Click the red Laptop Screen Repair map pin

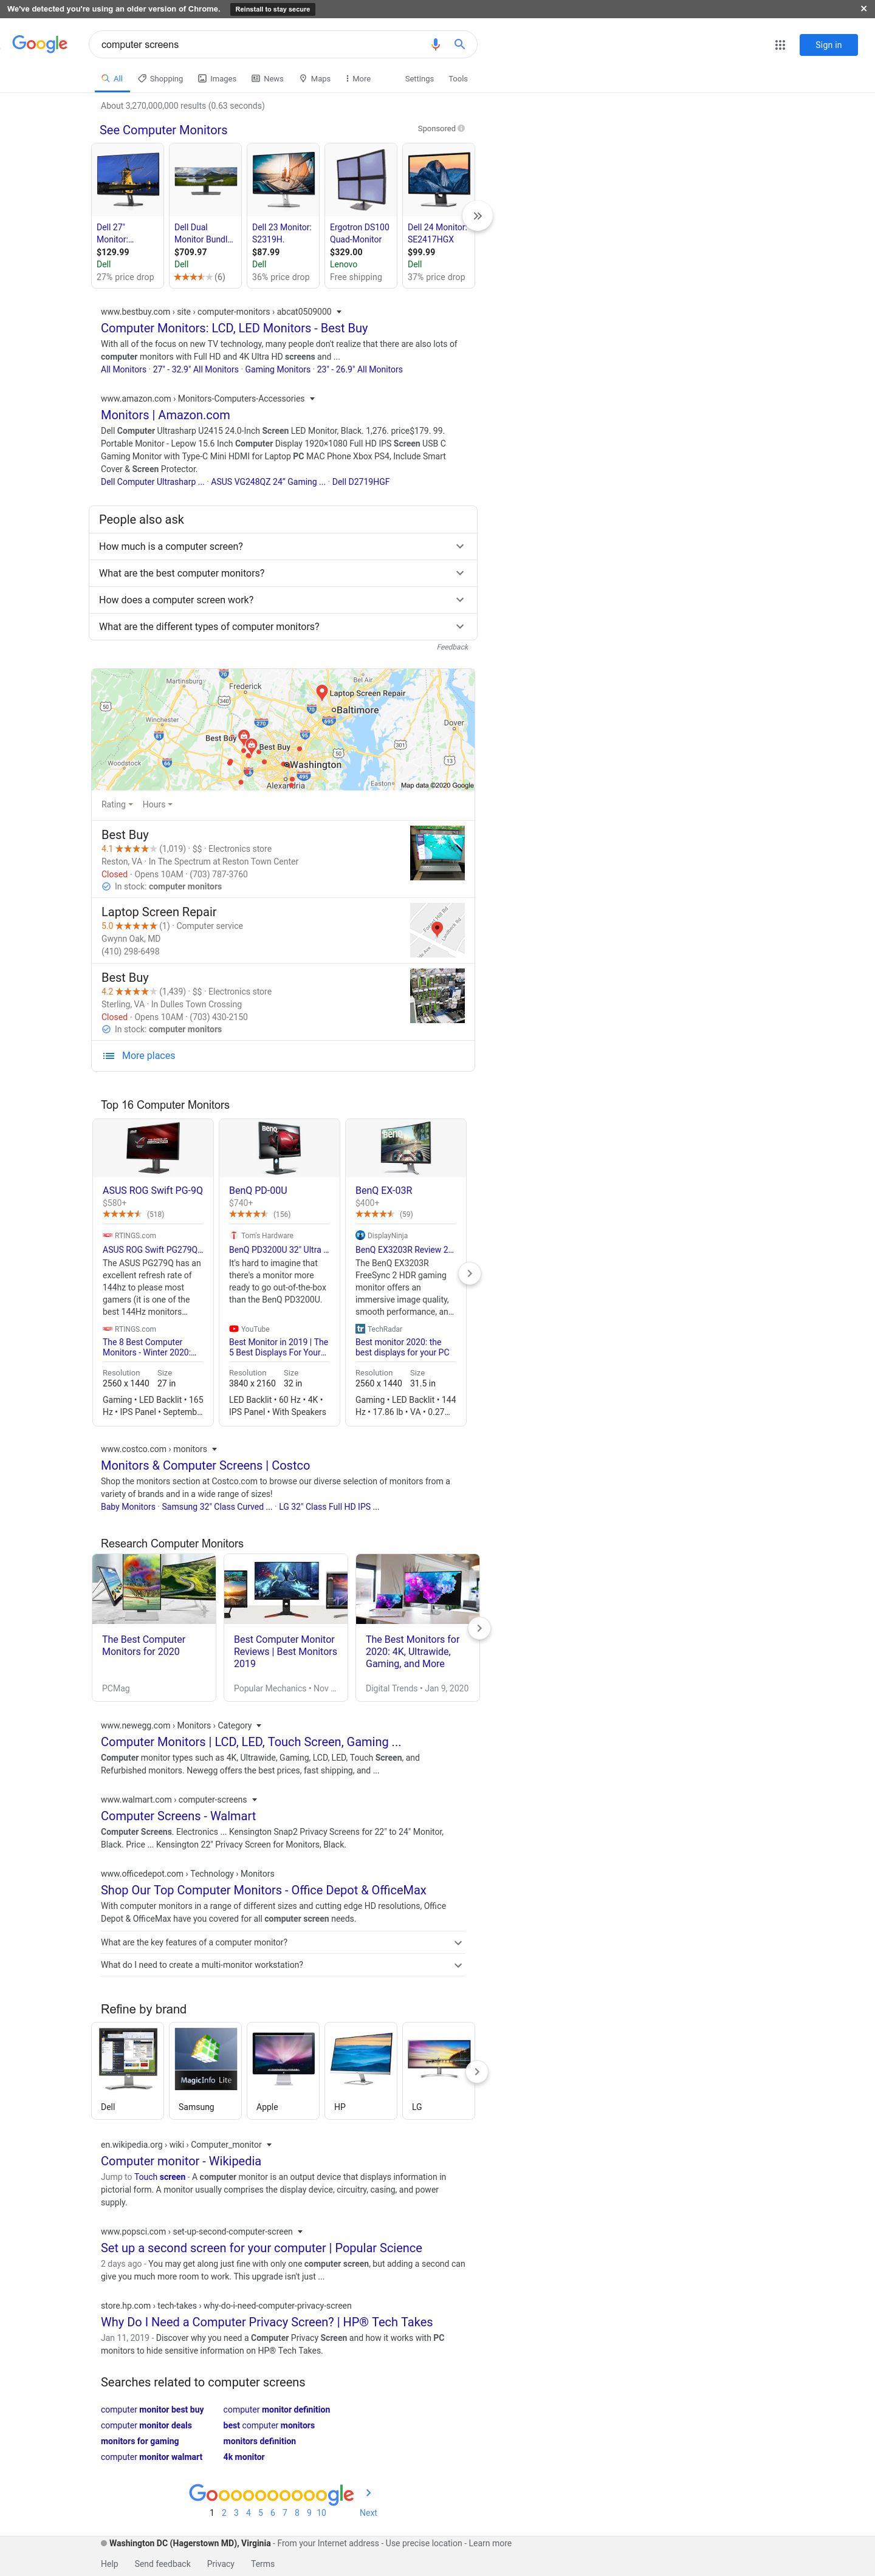pyautogui.click(x=322, y=692)
